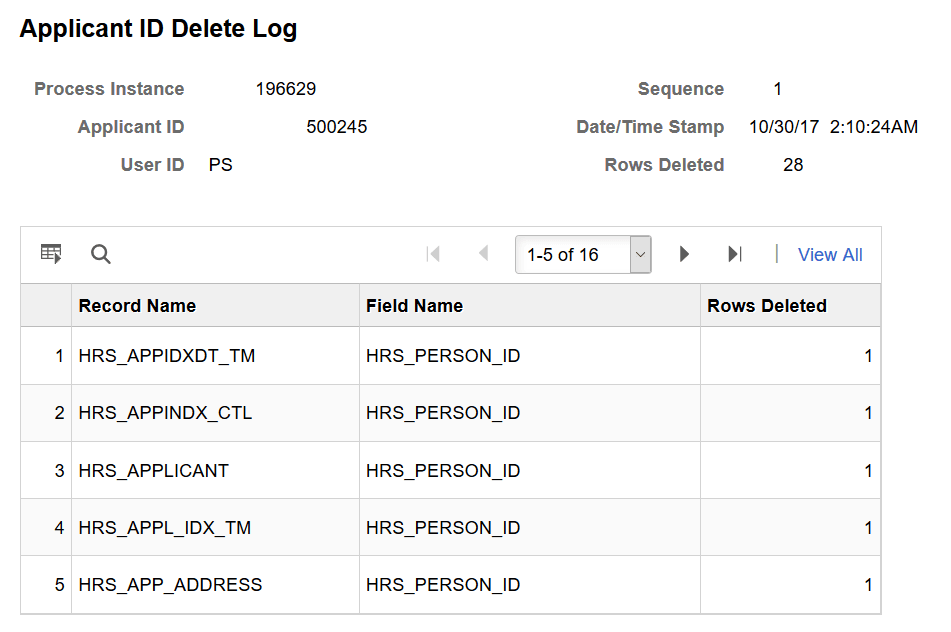Sort by the Record Name column header

coord(137,305)
